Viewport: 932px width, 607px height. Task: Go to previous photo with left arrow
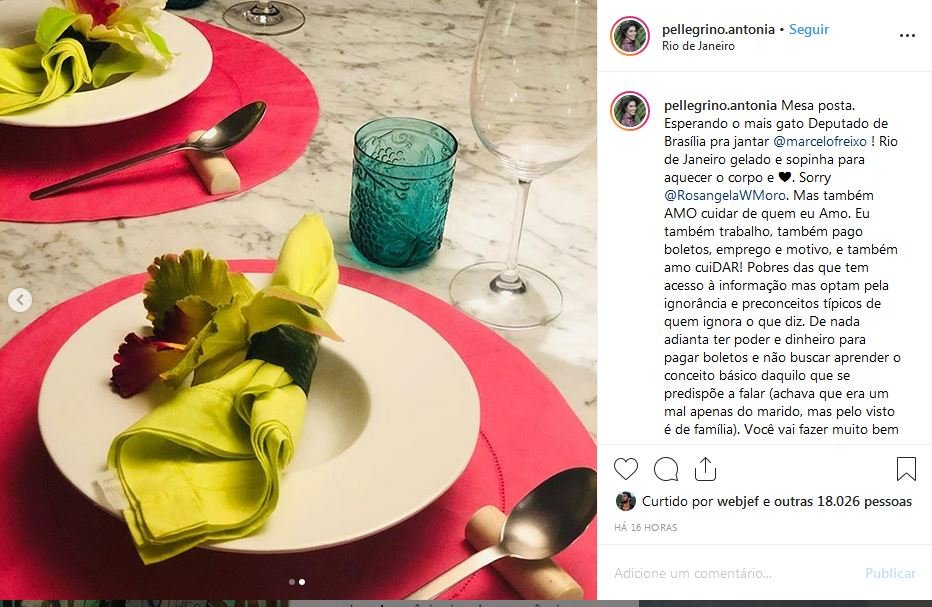(20, 300)
